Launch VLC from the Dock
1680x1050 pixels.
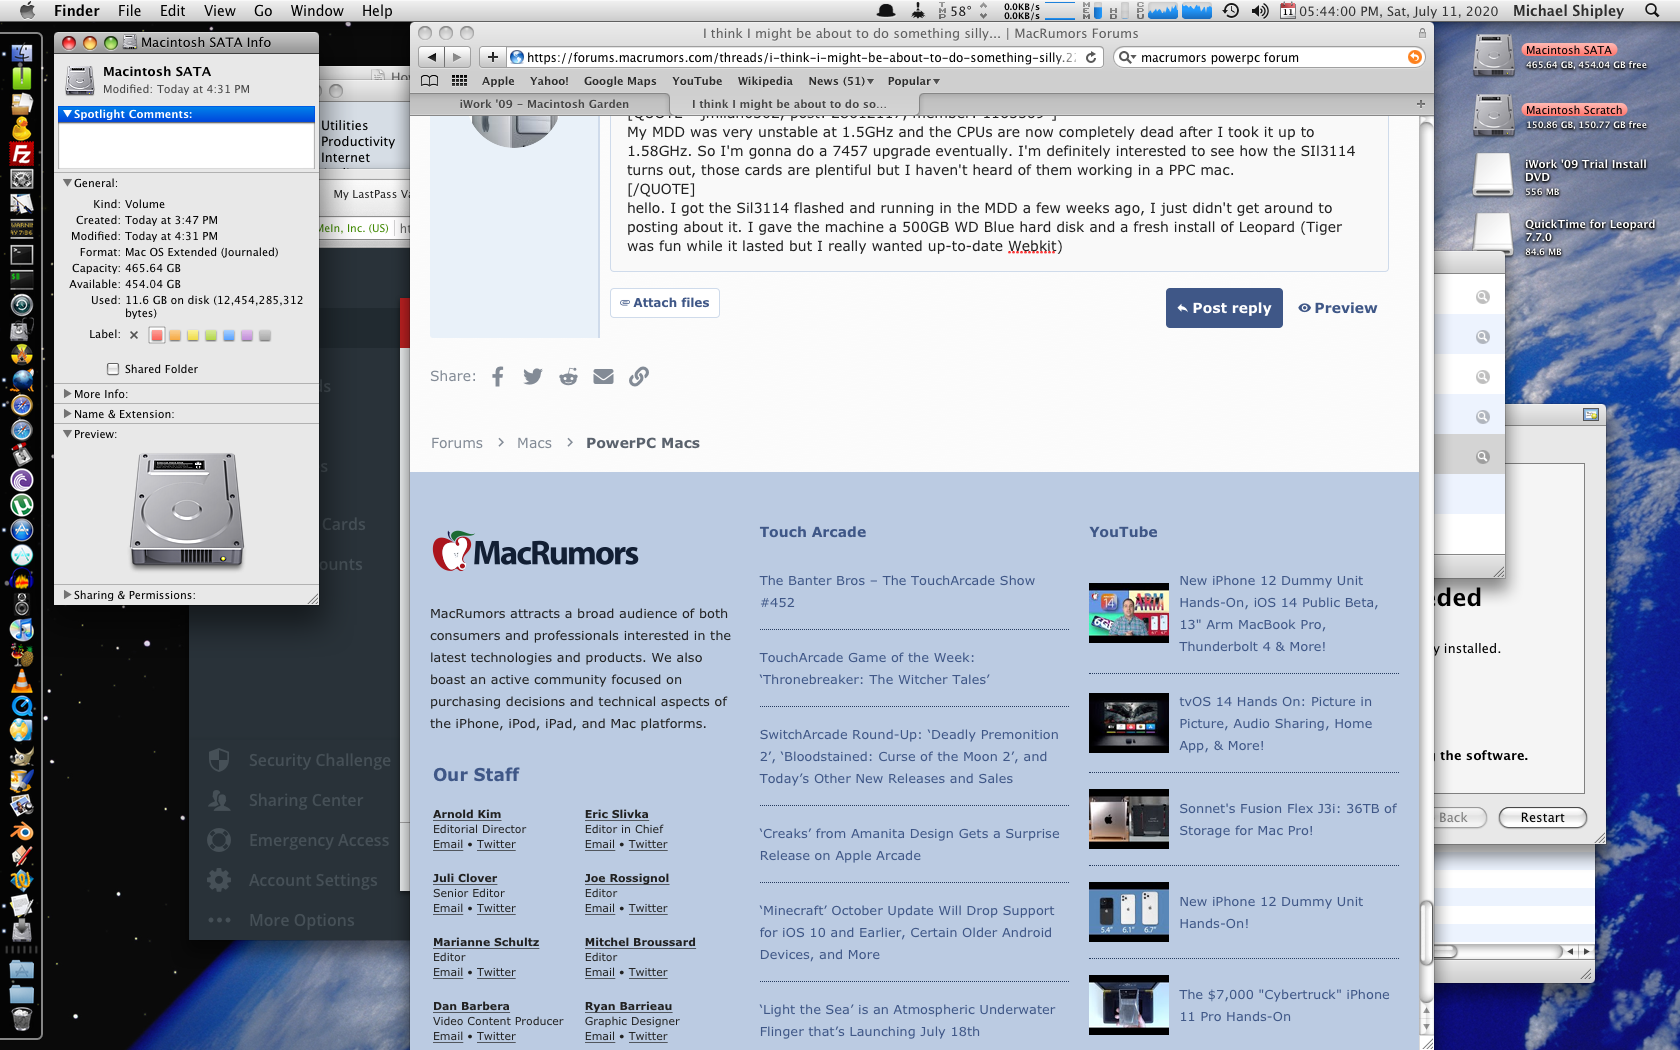tap(21, 681)
